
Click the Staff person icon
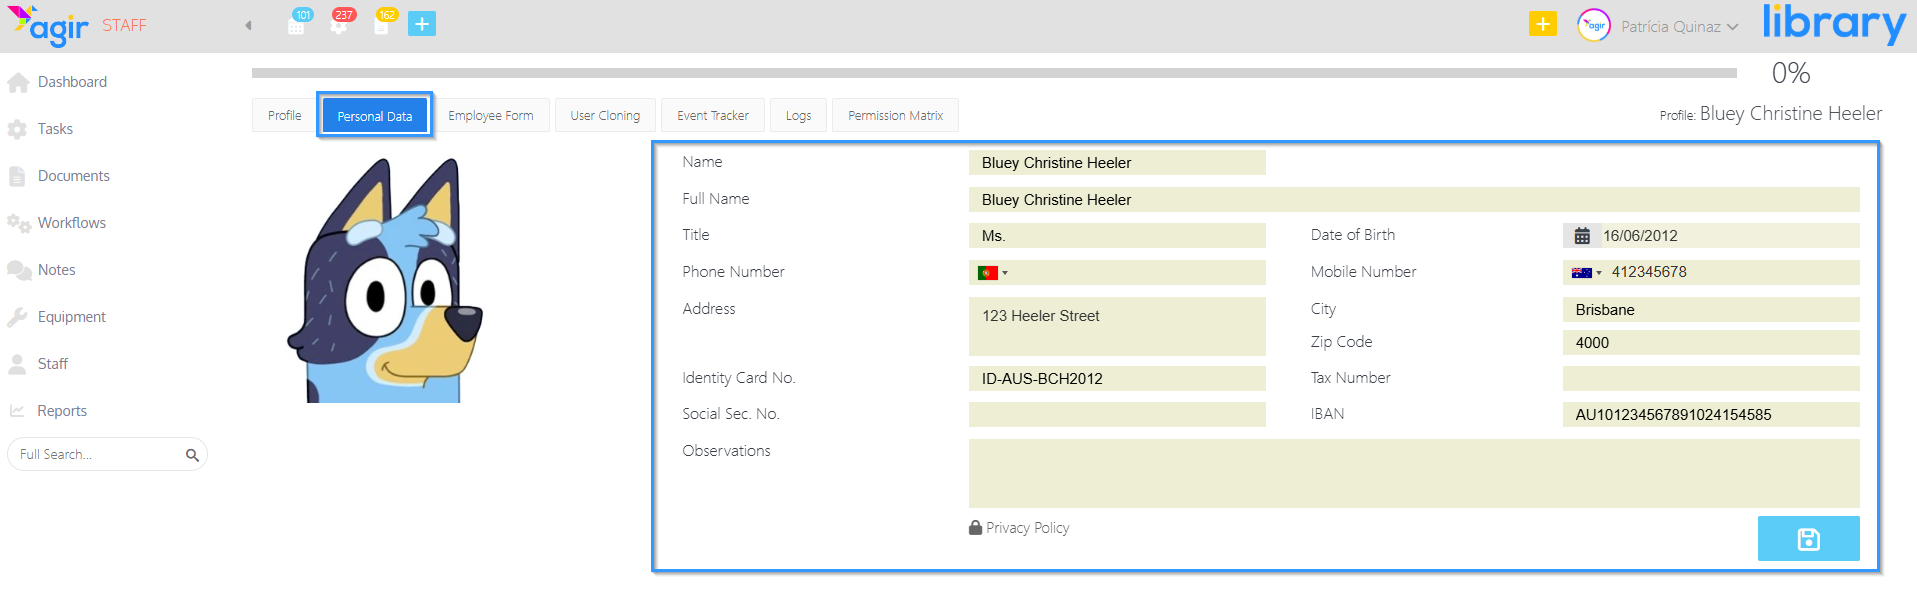click(17, 365)
